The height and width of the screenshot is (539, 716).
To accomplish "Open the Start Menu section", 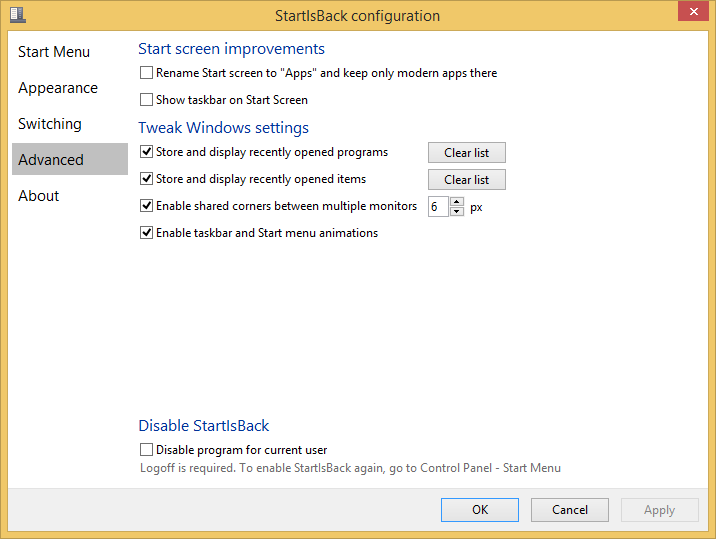I will pos(54,52).
